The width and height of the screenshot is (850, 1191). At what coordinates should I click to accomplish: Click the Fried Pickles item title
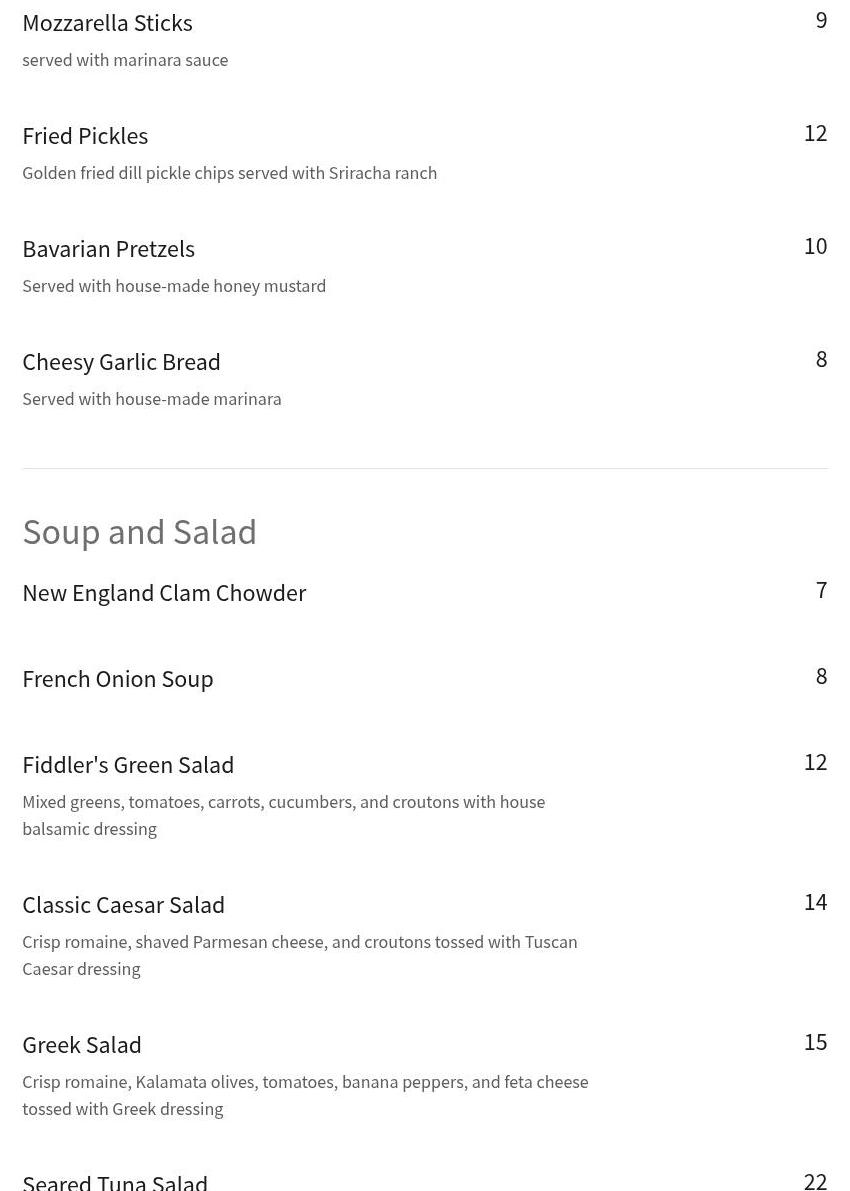click(85, 136)
